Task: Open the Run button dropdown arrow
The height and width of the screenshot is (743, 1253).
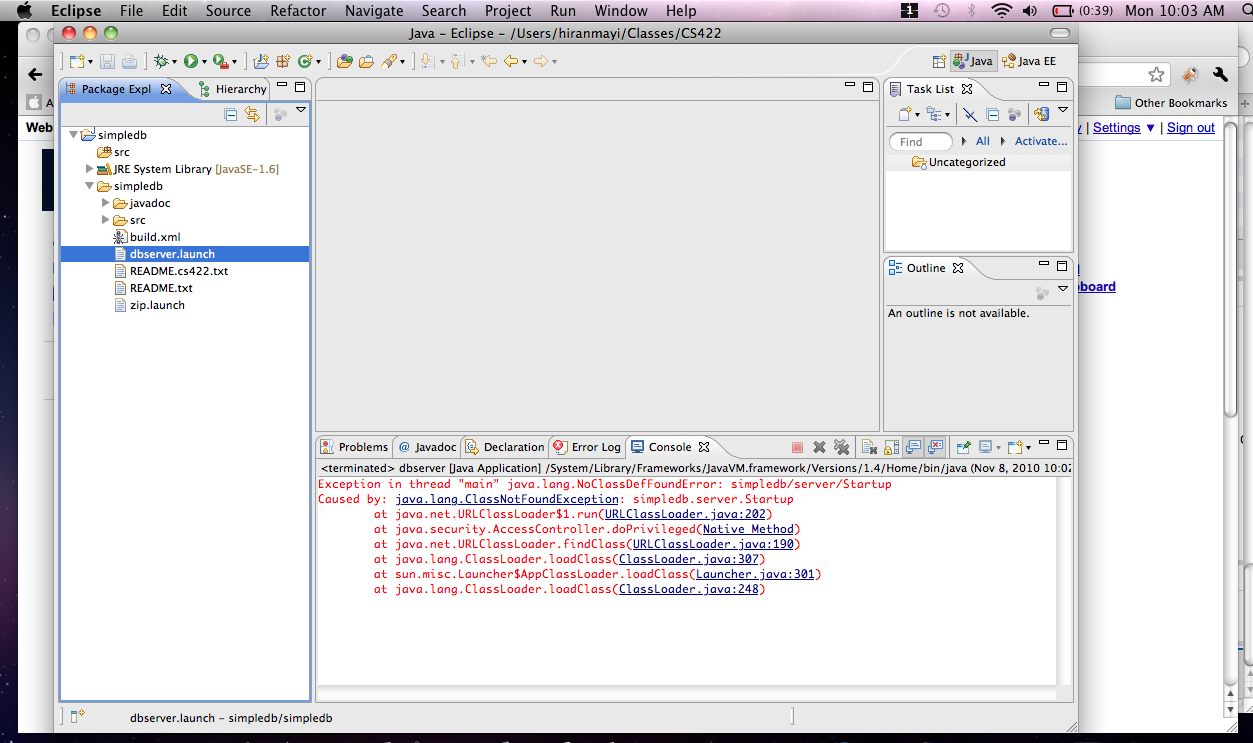Action: coord(205,62)
